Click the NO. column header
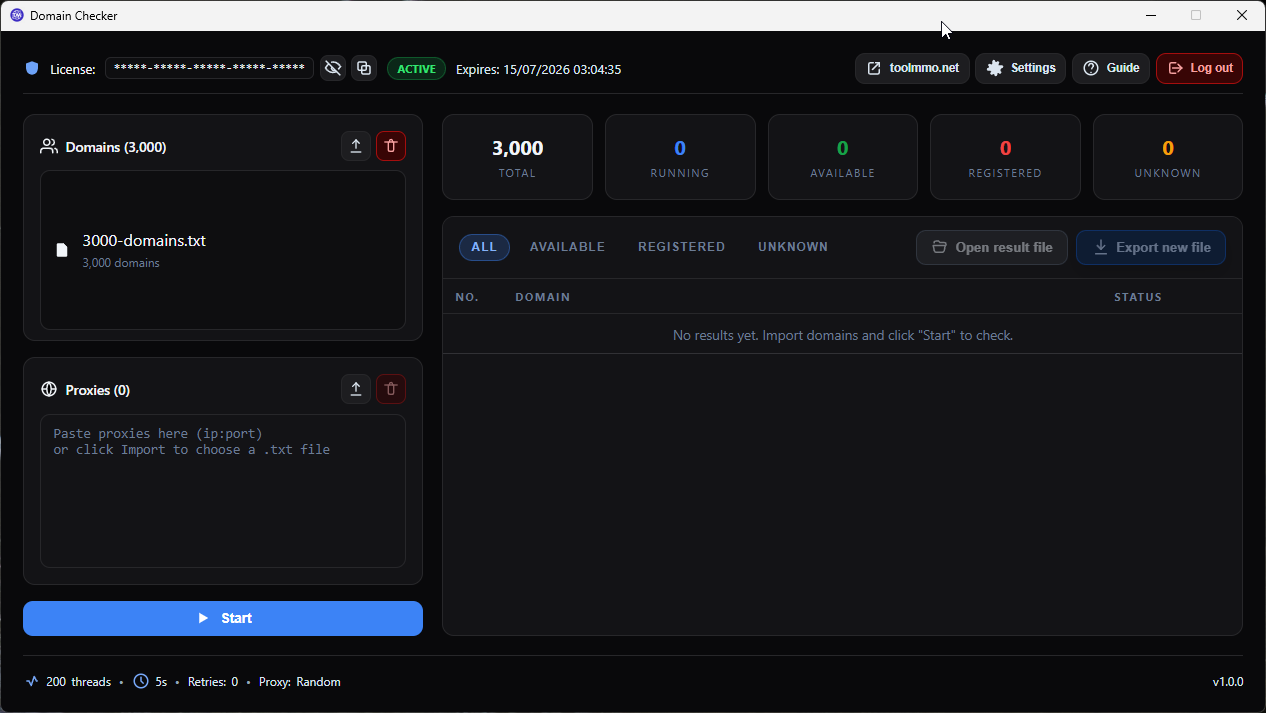 (467, 297)
